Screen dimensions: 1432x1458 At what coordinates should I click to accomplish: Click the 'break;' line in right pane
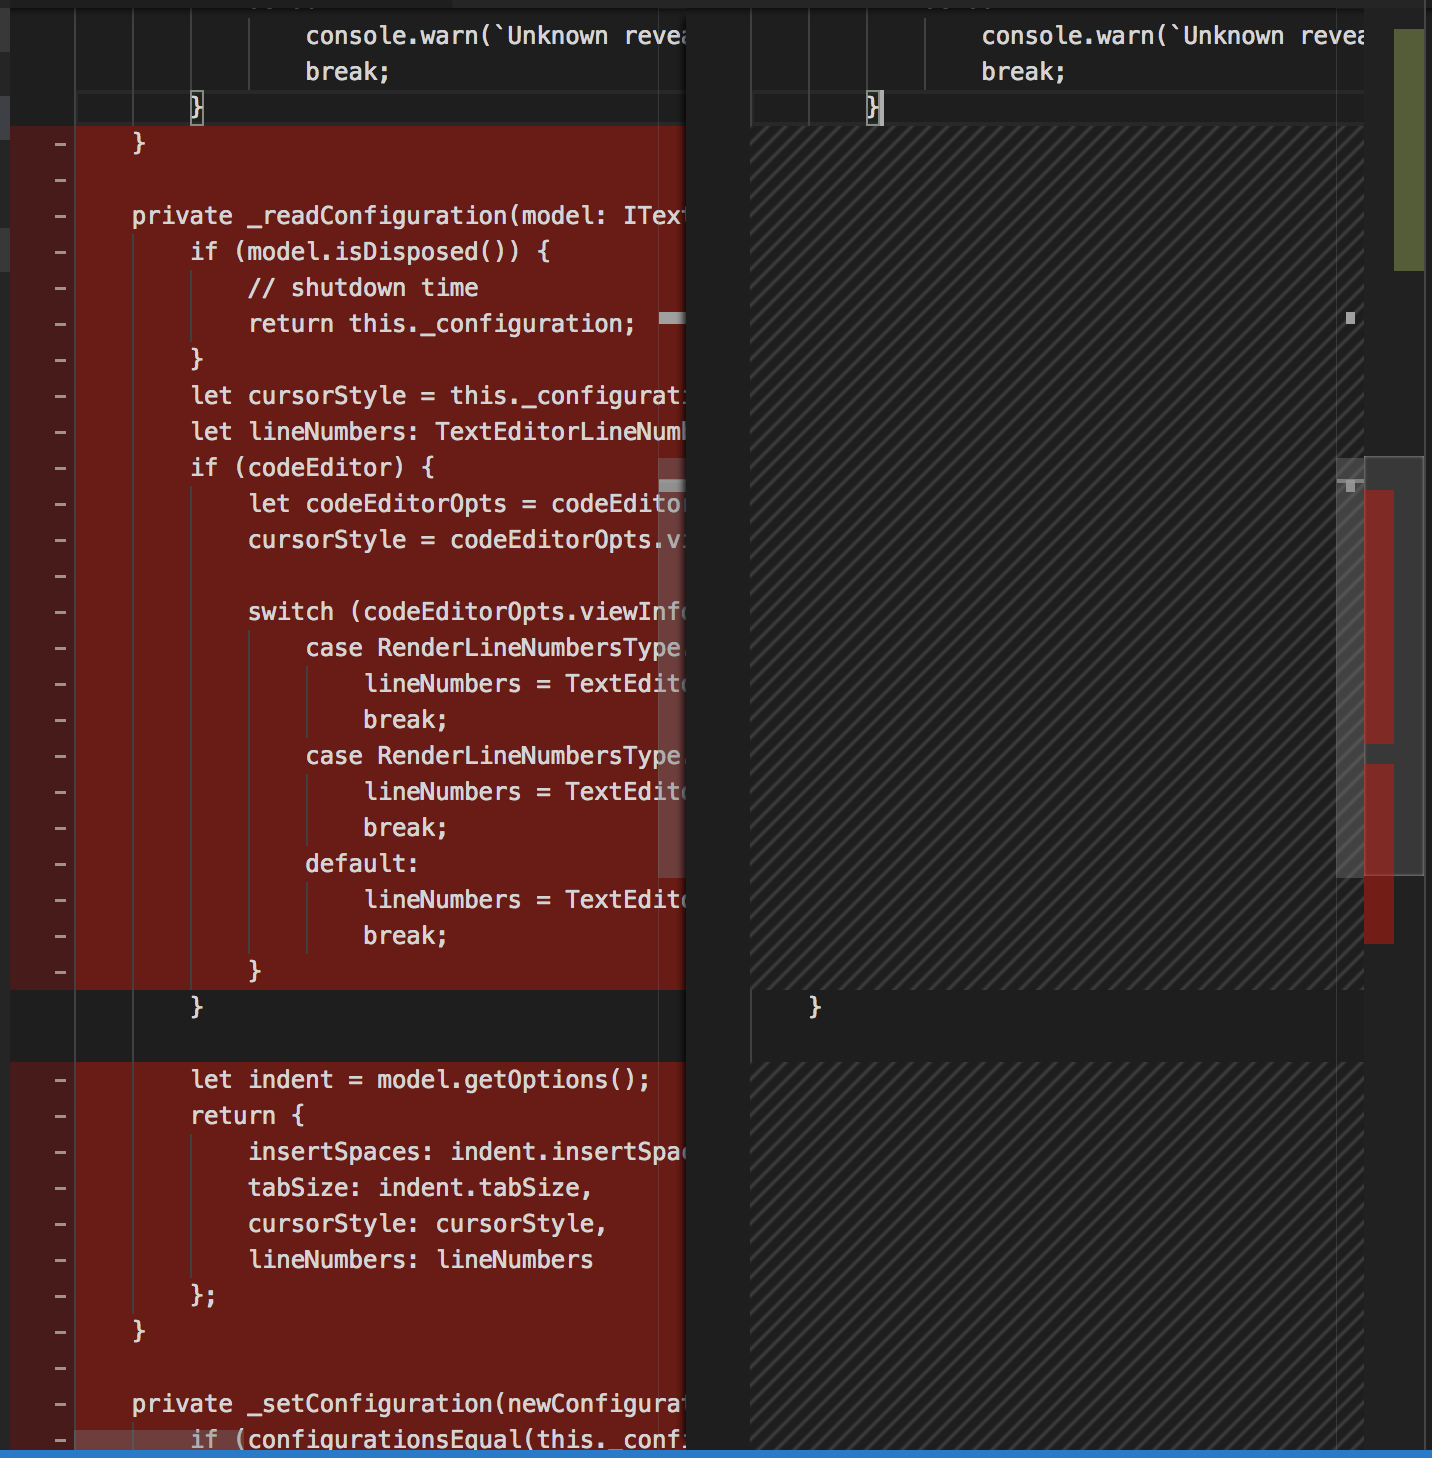[1023, 72]
